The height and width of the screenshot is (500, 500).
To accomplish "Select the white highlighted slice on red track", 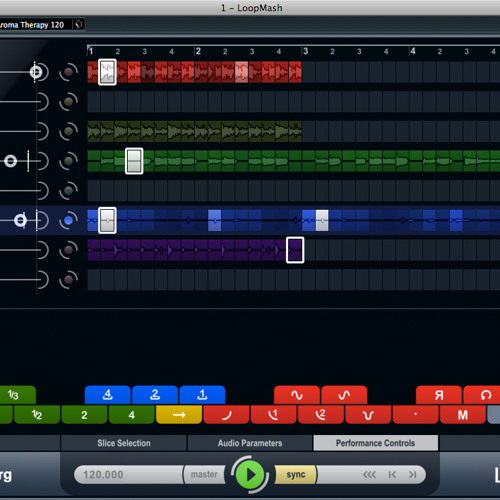I will point(107,72).
